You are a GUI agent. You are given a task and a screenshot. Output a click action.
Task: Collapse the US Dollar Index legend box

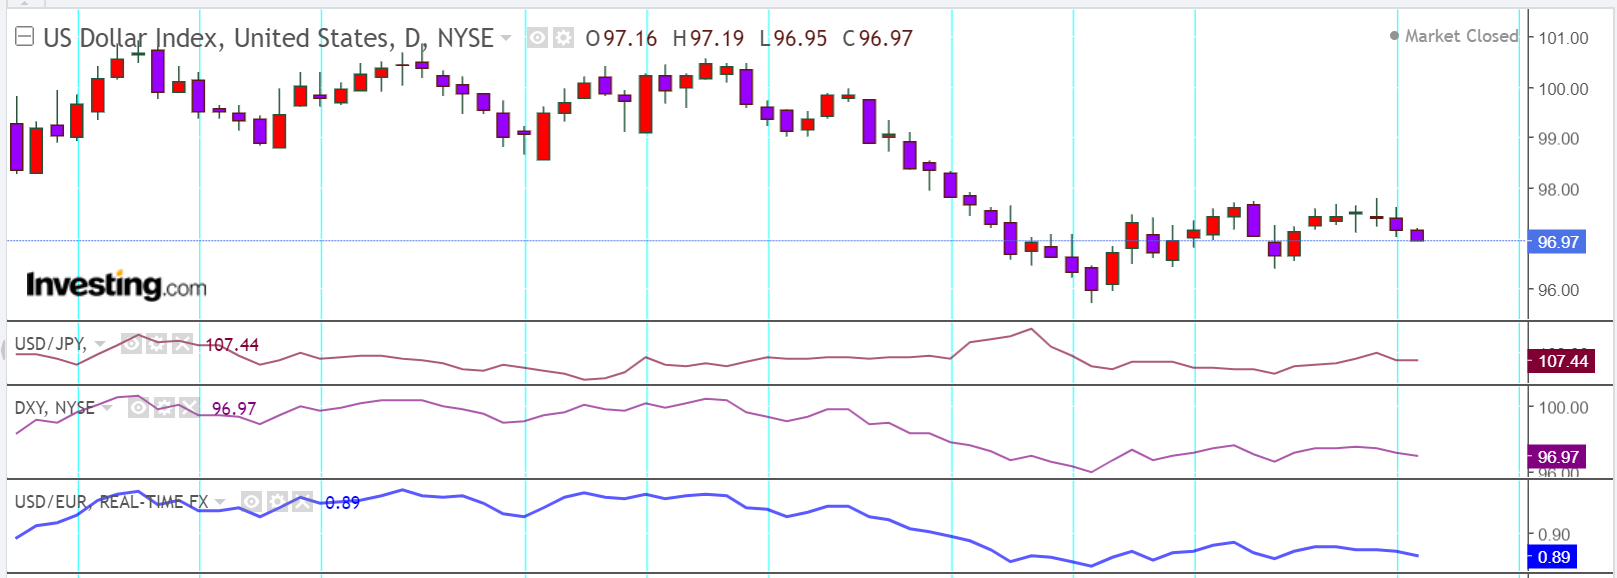pos(25,38)
